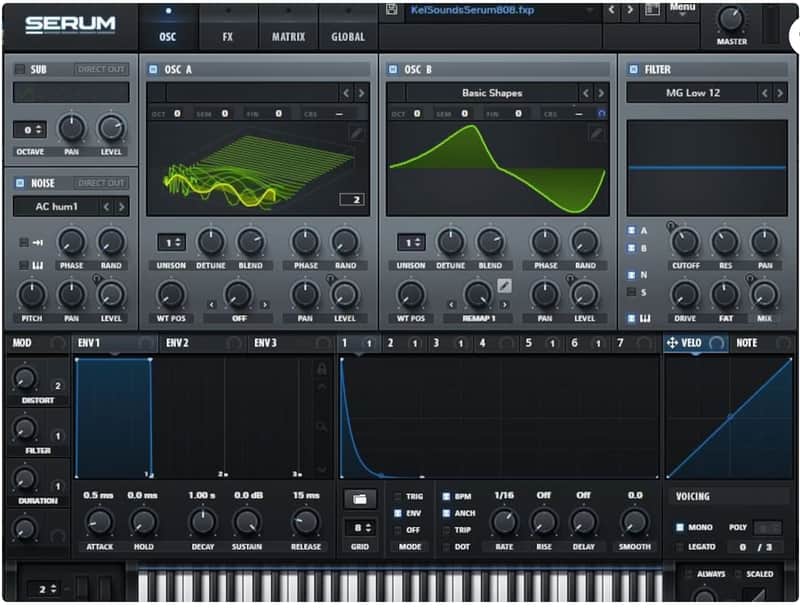Click OSC A waveform edit pencil icon

(357, 134)
